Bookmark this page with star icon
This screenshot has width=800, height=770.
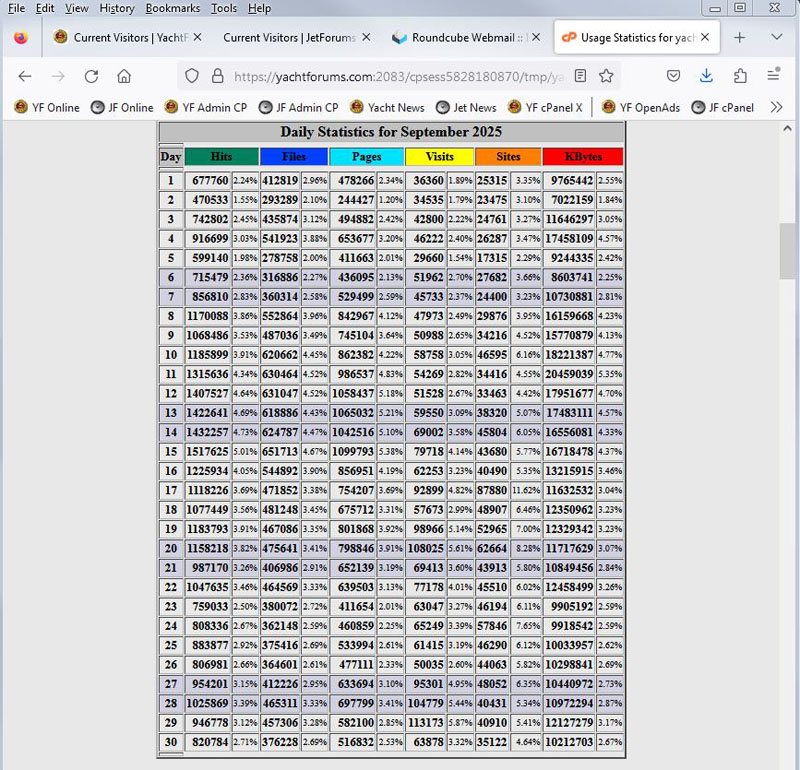tap(606, 76)
